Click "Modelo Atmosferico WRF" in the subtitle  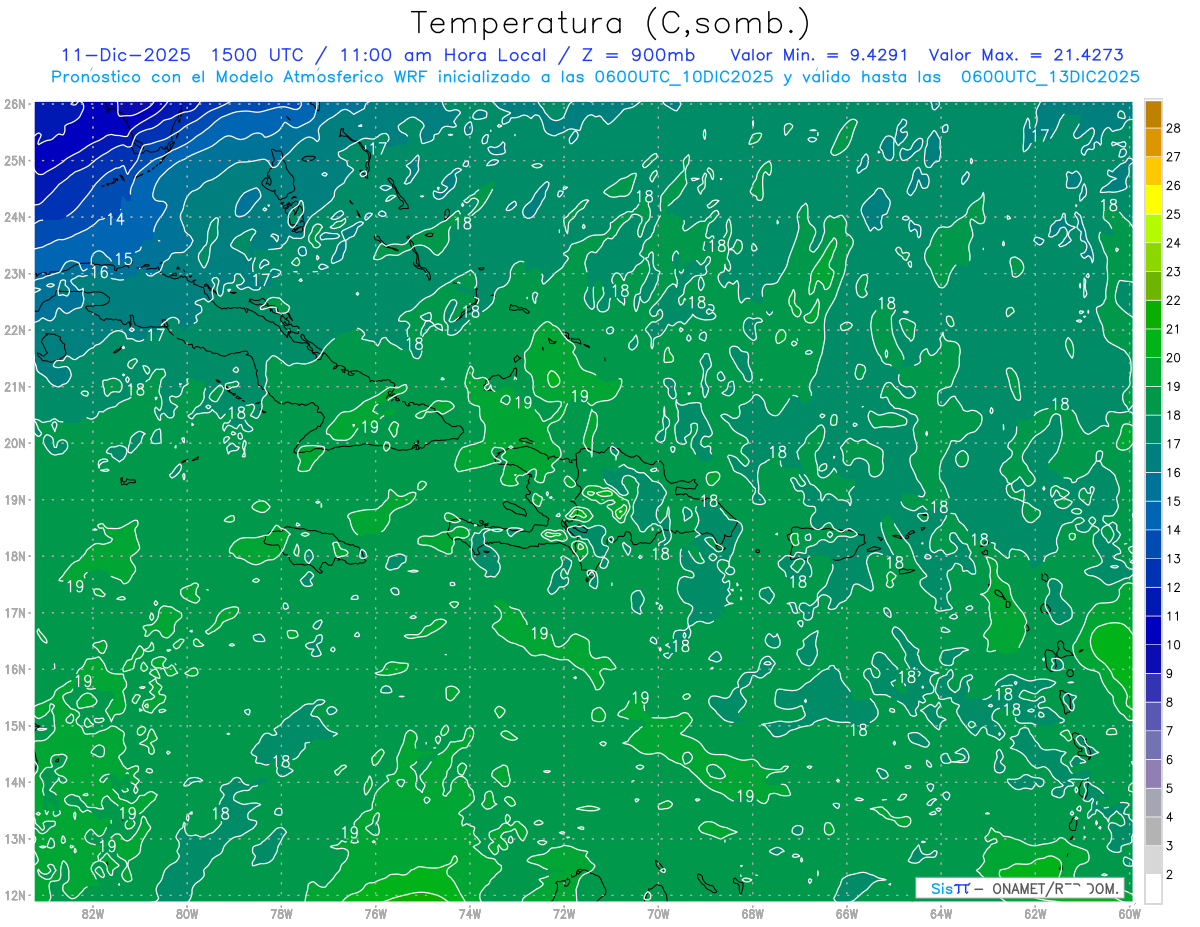[x=323, y=77]
